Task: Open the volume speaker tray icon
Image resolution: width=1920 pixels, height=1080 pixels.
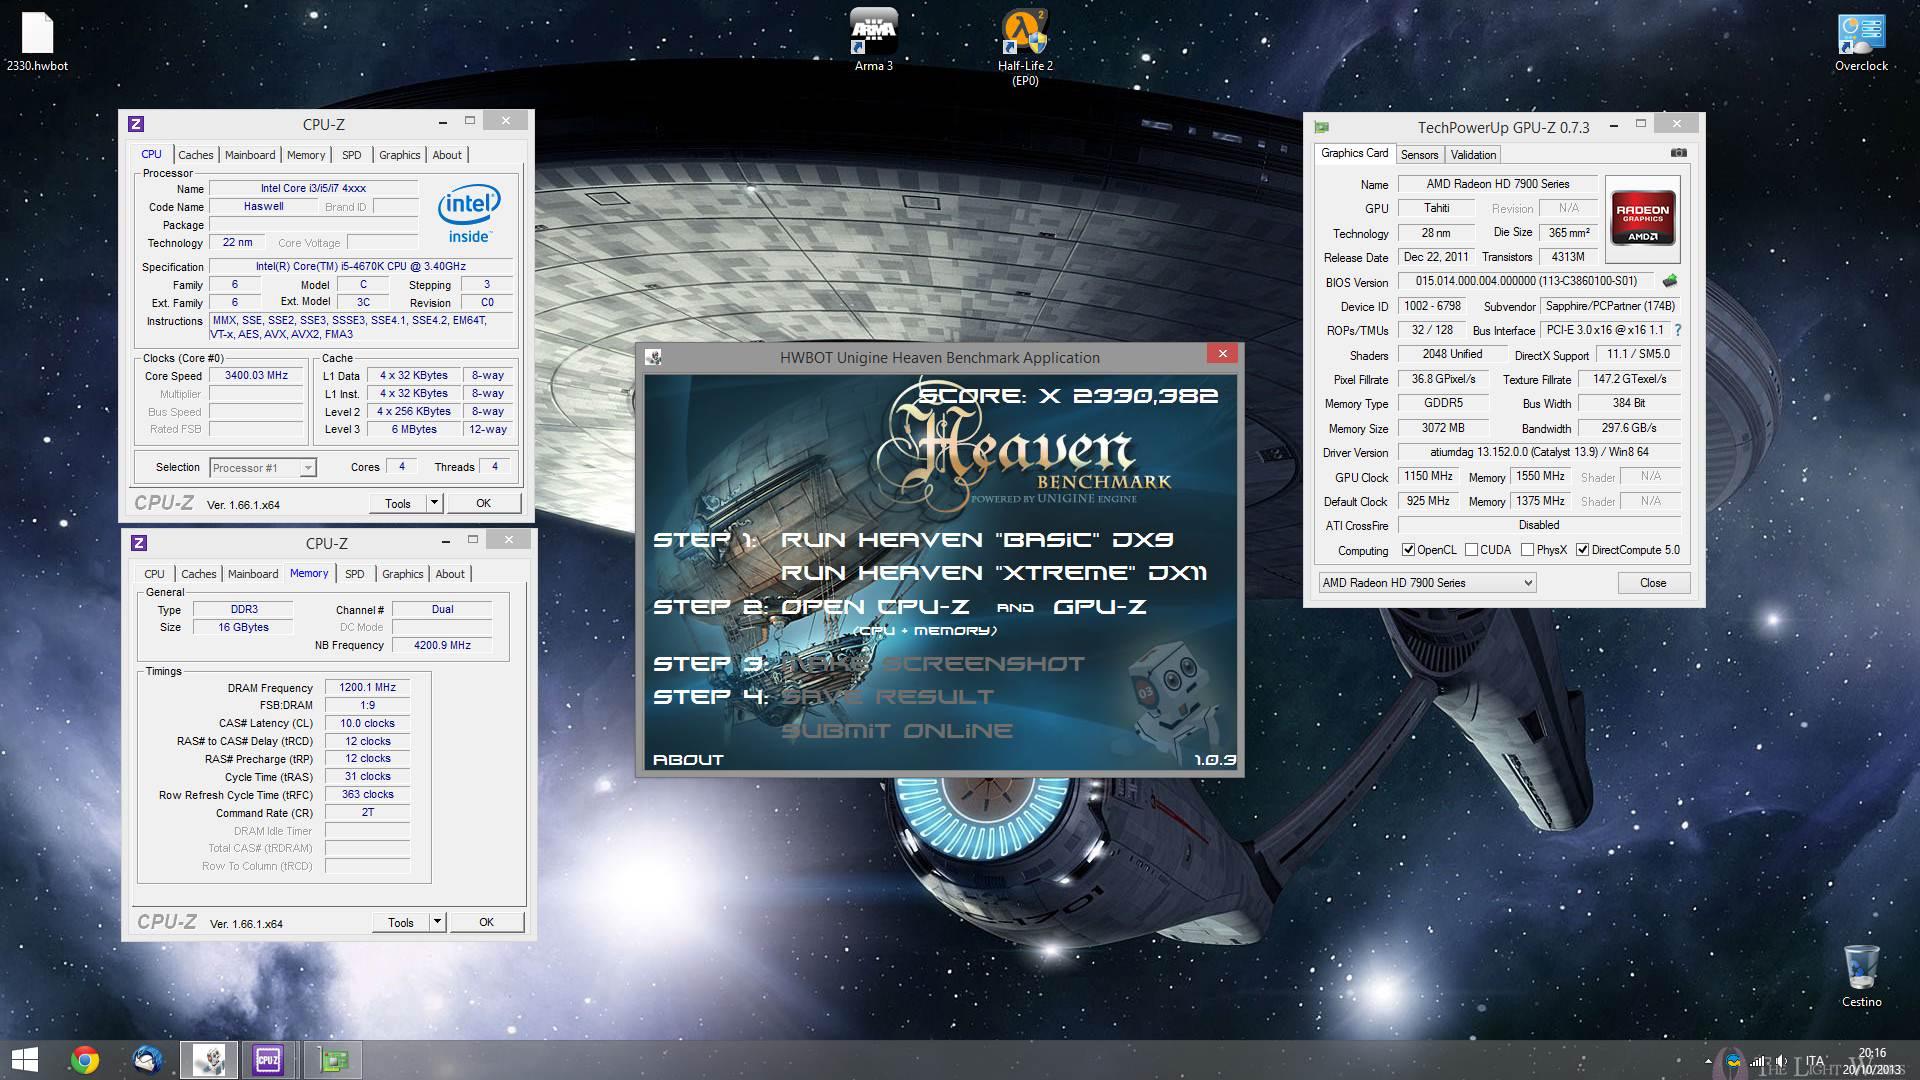Action: click(x=1781, y=1061)
